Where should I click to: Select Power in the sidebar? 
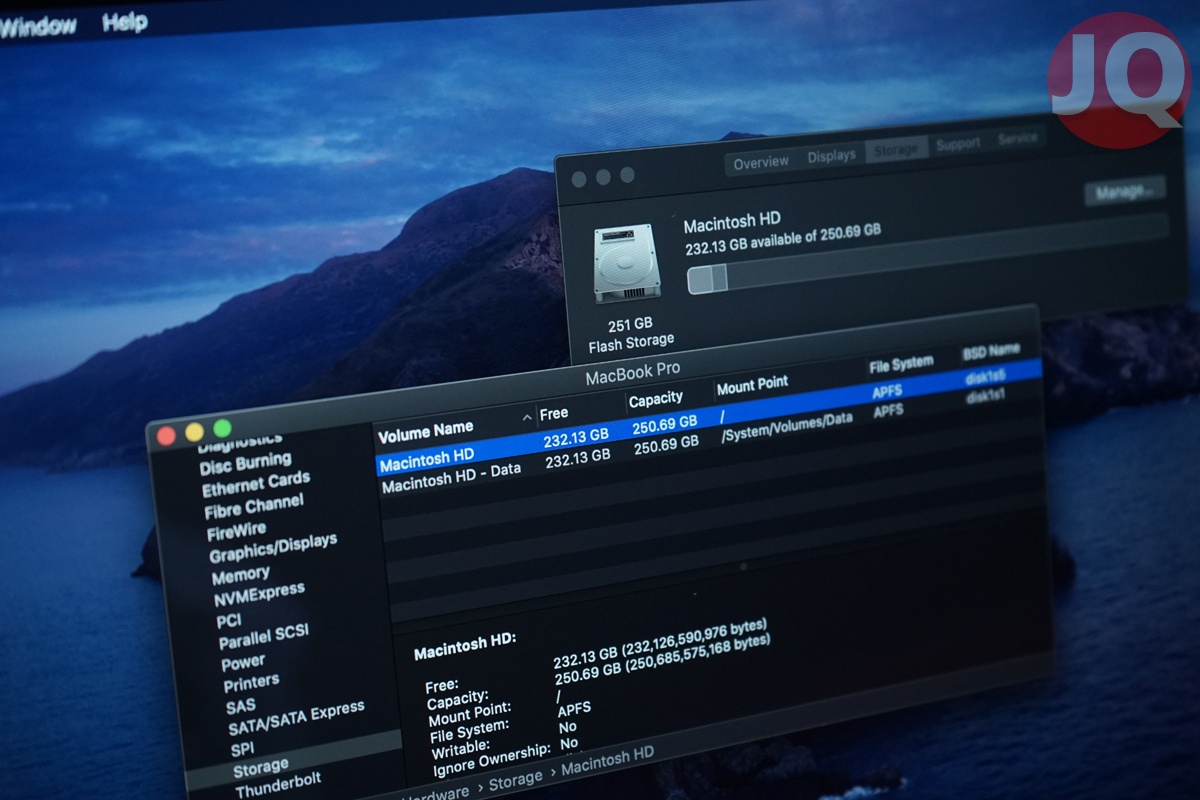243,663
